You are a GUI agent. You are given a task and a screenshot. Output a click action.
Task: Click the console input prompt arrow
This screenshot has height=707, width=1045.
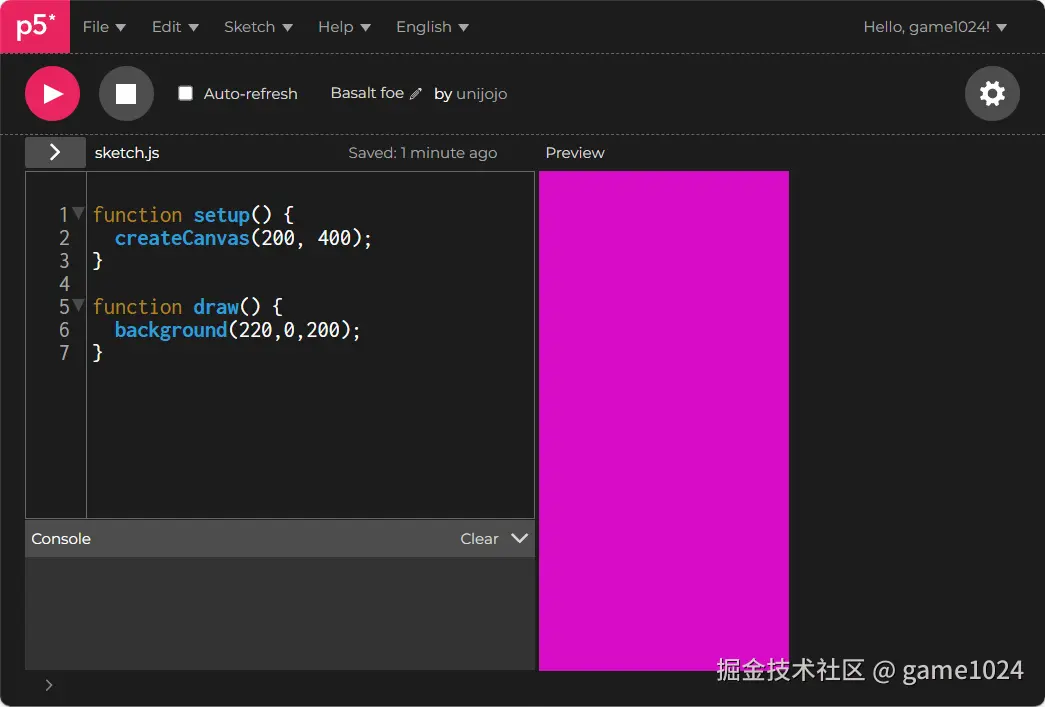[x=49, y=685]
